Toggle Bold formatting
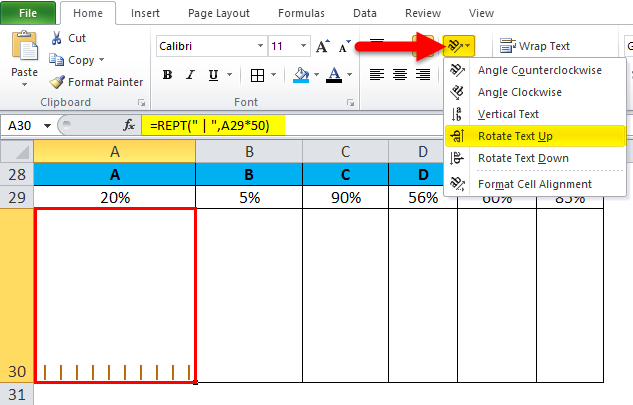The height and width of the screenshot is (405, 633). tap(168, 75)
